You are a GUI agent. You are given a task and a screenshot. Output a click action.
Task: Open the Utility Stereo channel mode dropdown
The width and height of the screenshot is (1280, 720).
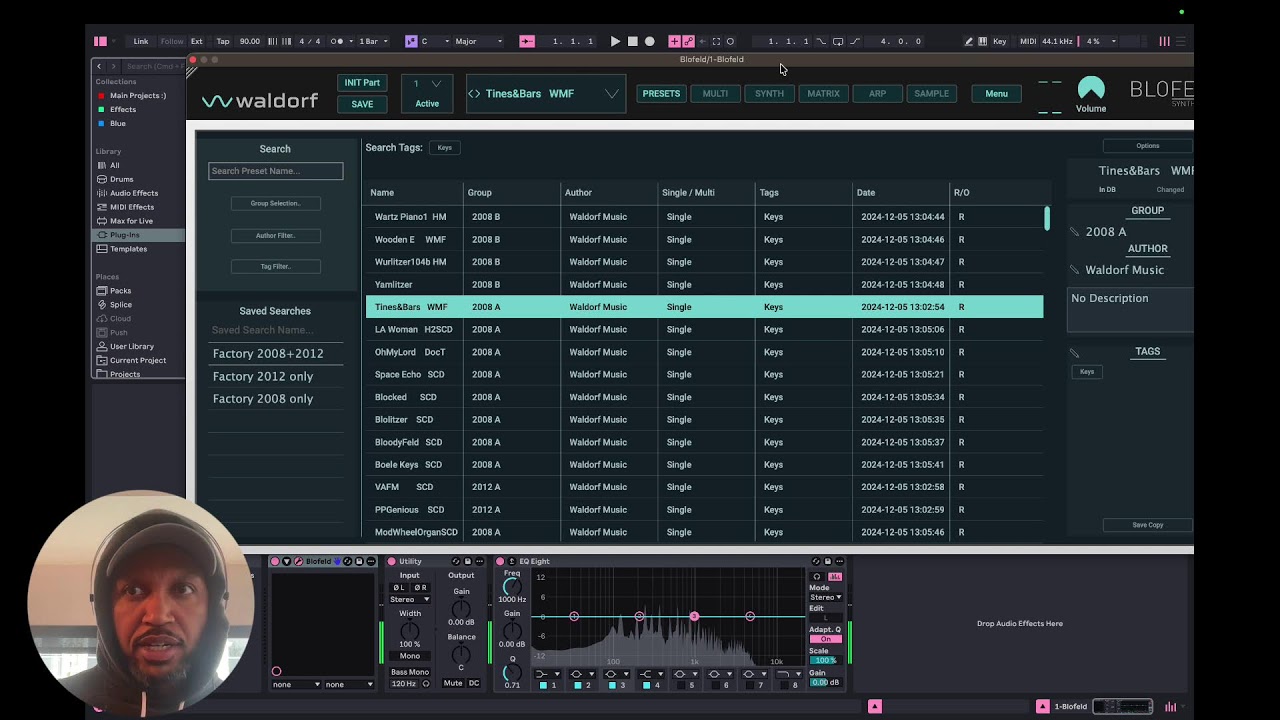point(409,599)
